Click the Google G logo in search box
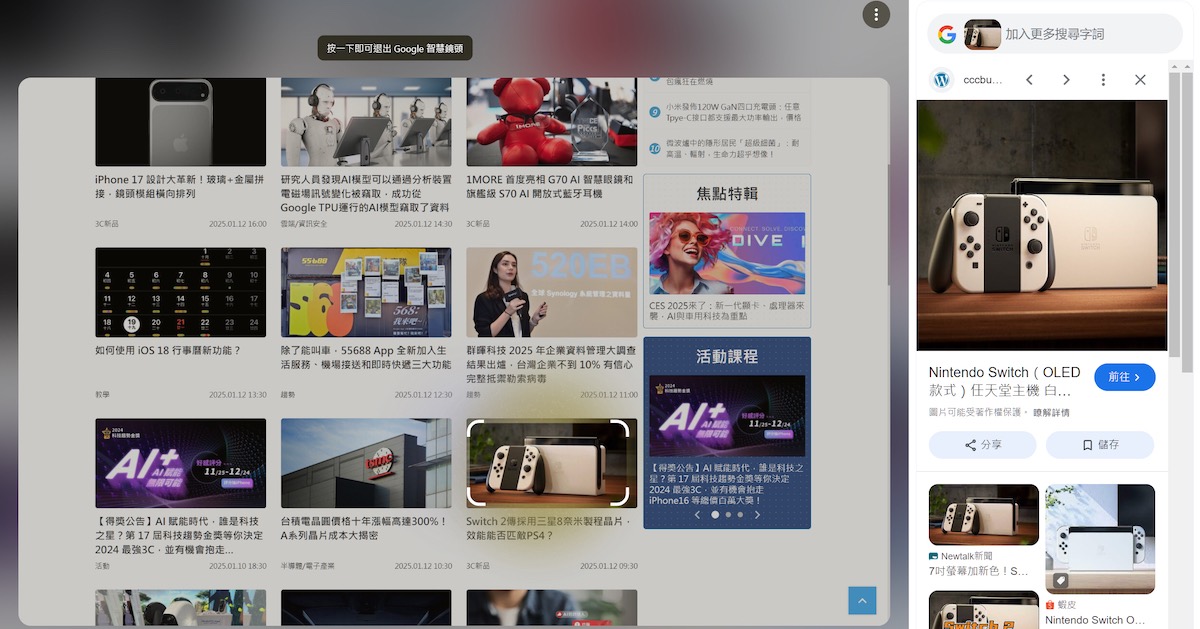 (x=947, y=34)
